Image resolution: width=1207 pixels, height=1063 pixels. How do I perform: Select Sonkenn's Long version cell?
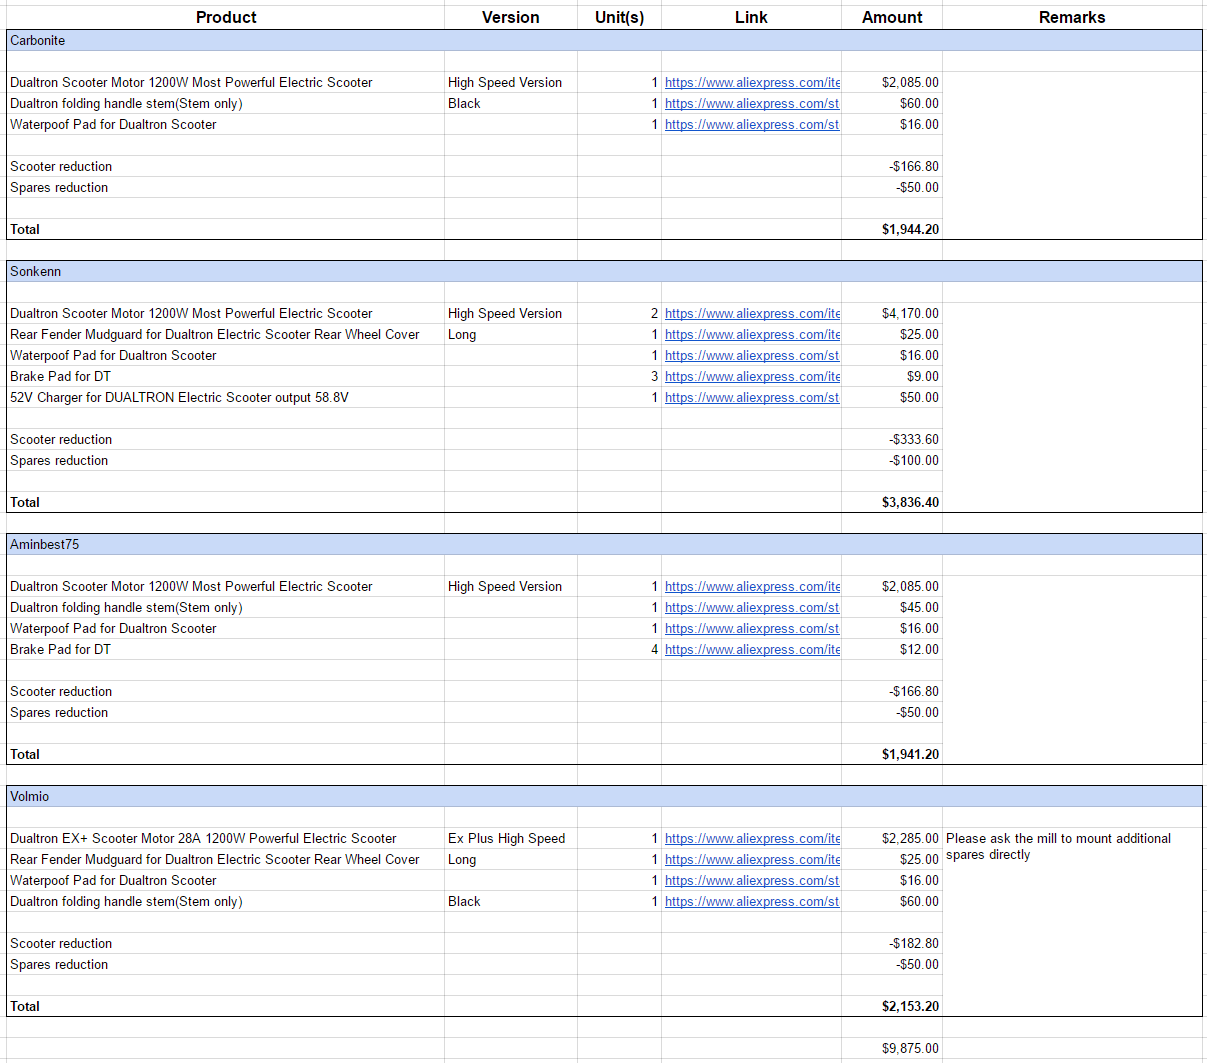511,334
